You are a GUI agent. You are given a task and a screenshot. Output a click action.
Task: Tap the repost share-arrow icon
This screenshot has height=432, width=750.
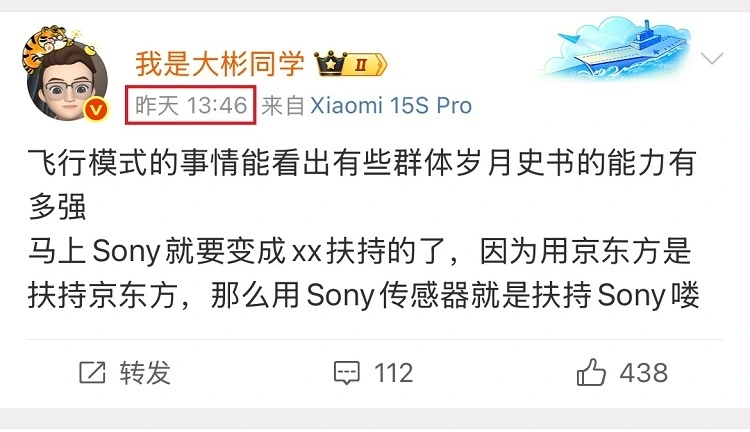coord(92,373)
